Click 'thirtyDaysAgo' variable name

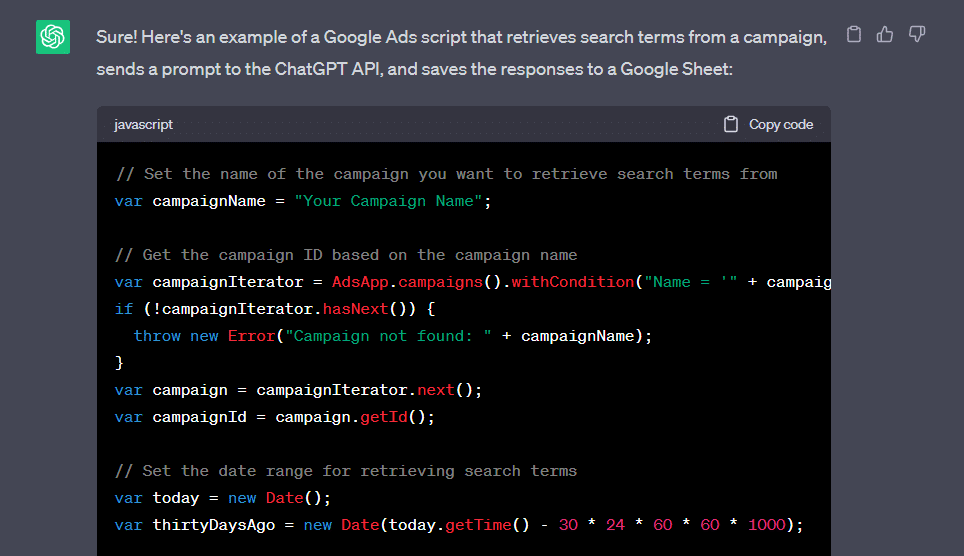(x=214, y=525)
